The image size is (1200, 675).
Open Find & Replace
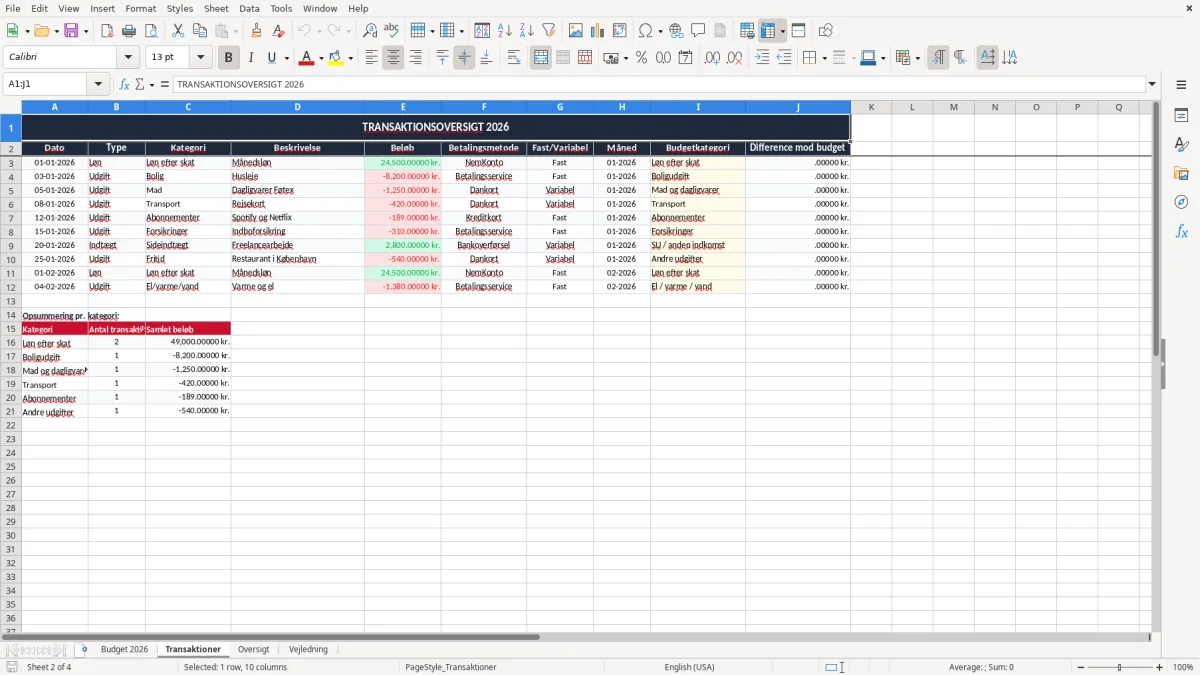(370, 31)
